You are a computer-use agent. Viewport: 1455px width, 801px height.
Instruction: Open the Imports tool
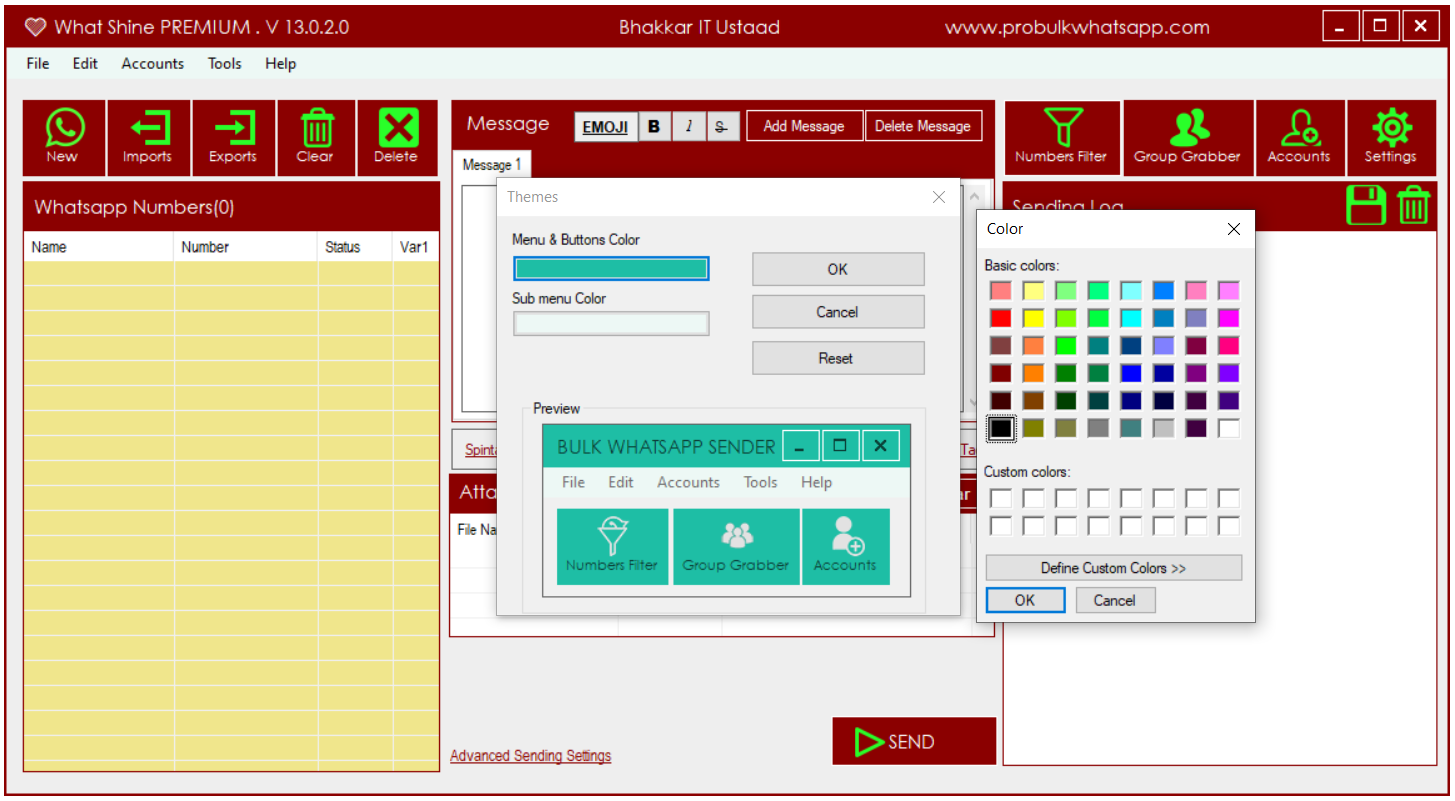148,137
